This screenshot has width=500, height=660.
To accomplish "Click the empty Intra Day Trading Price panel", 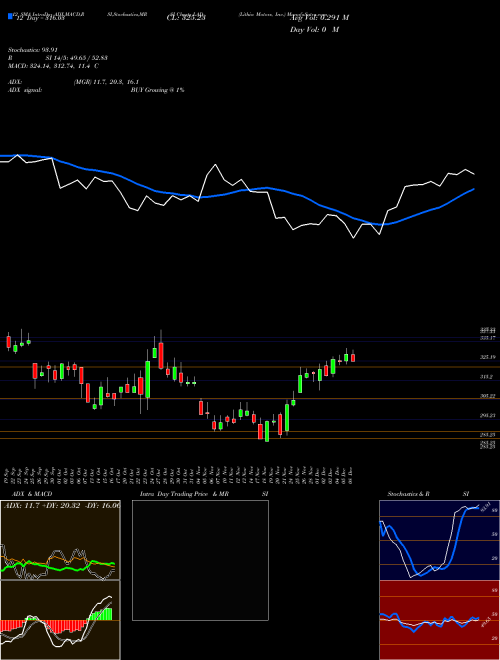I will [x=200, y=560].
